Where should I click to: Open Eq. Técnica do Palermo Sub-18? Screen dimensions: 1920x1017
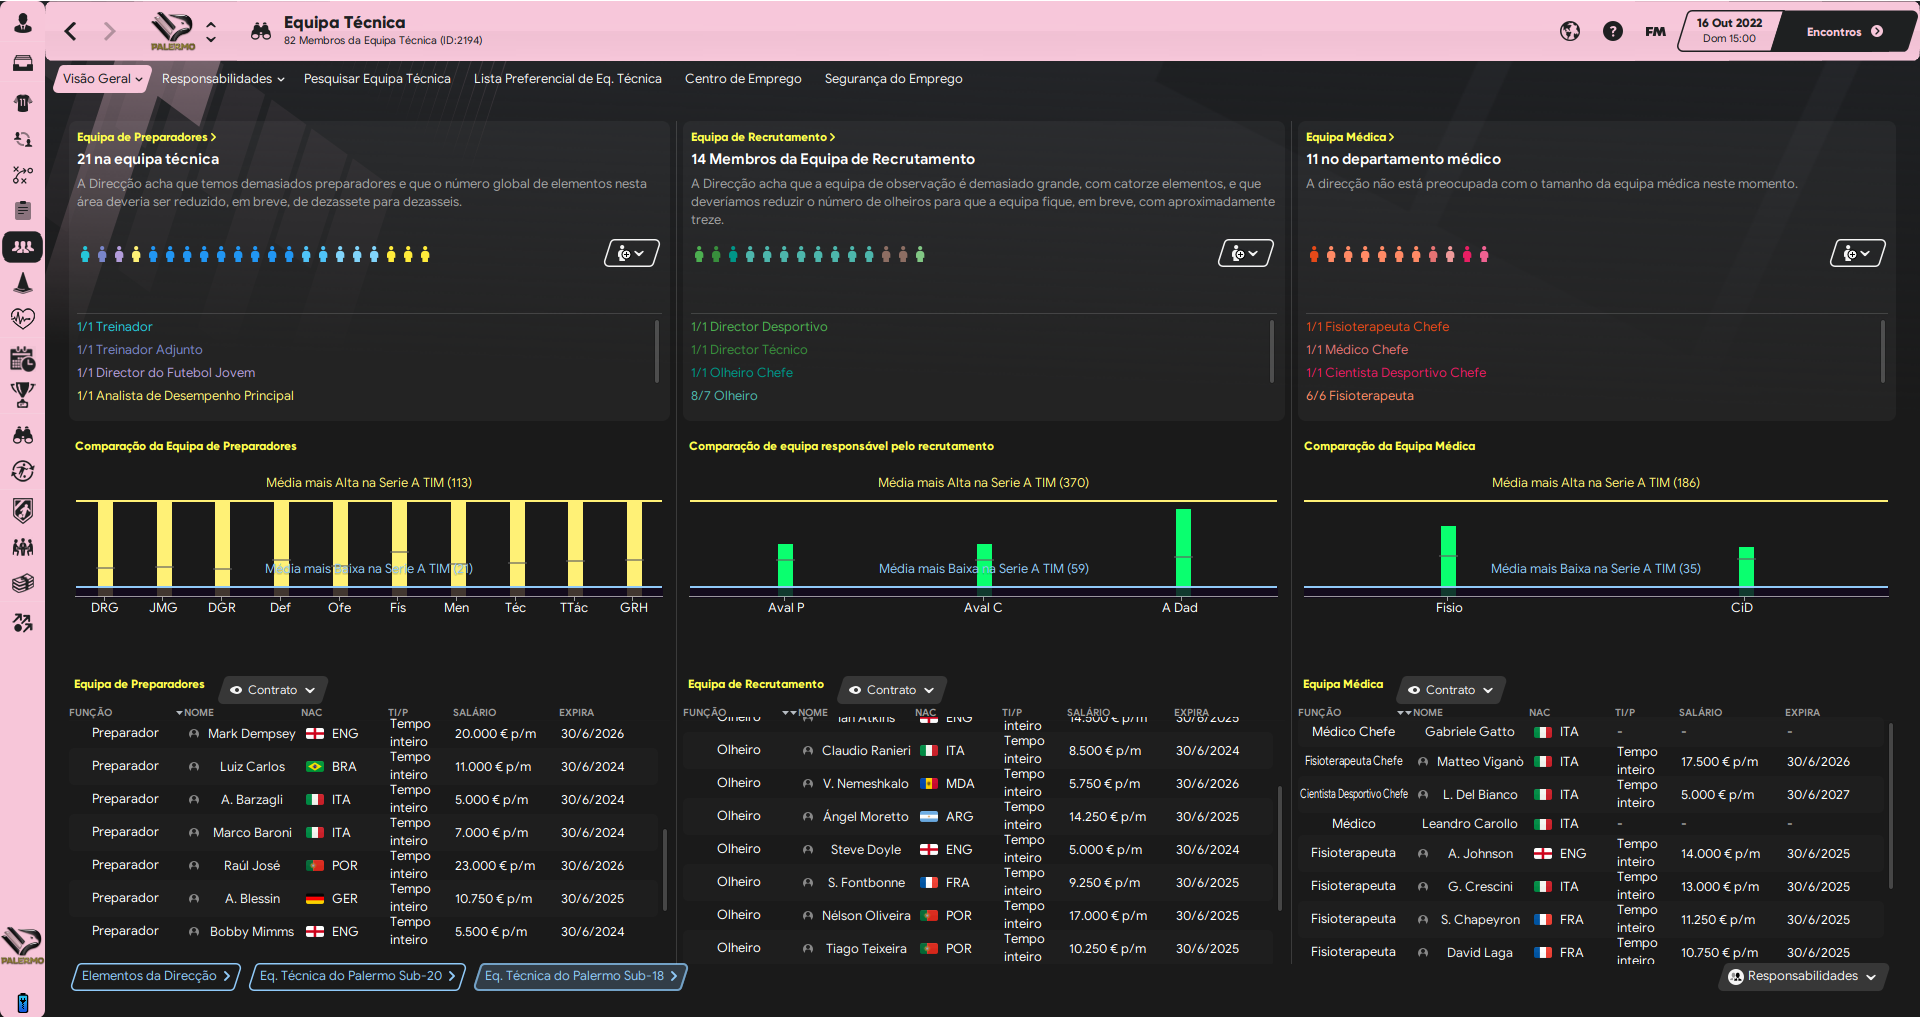(x=581, y=976)
